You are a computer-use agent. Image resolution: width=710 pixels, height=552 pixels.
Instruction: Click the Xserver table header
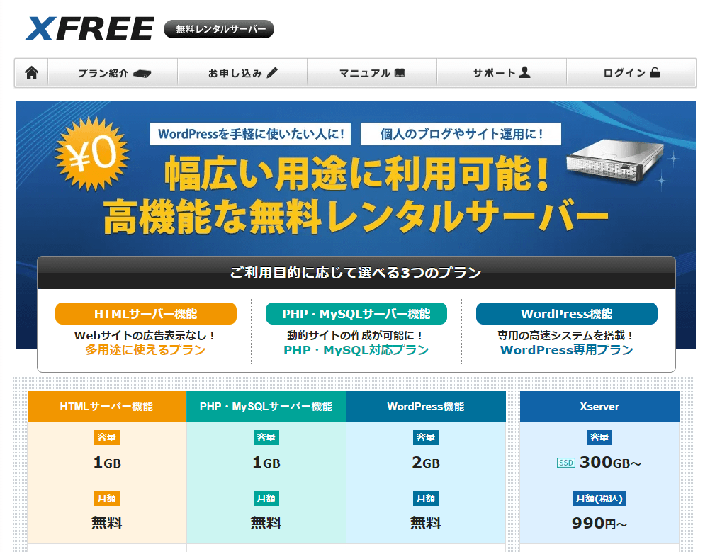pyautogui.click(x=600, y=406)
